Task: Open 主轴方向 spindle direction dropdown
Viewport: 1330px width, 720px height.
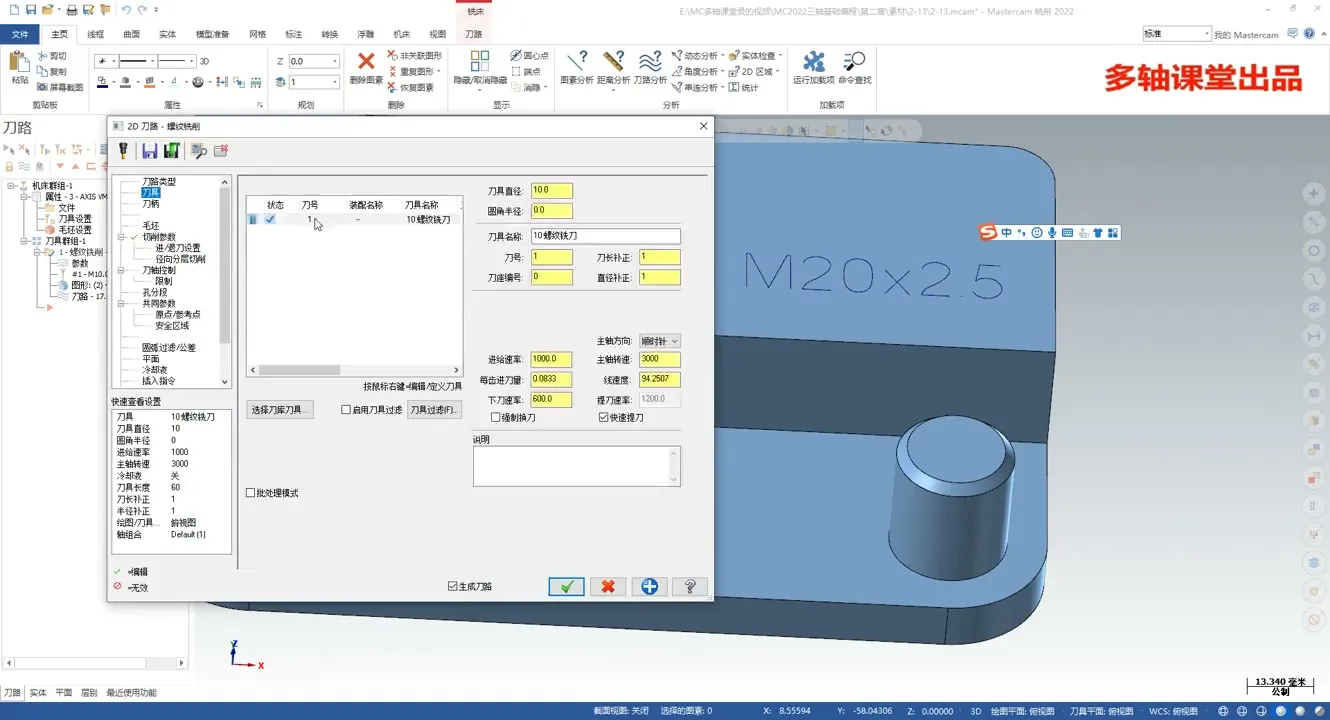Action: [659, 341]
